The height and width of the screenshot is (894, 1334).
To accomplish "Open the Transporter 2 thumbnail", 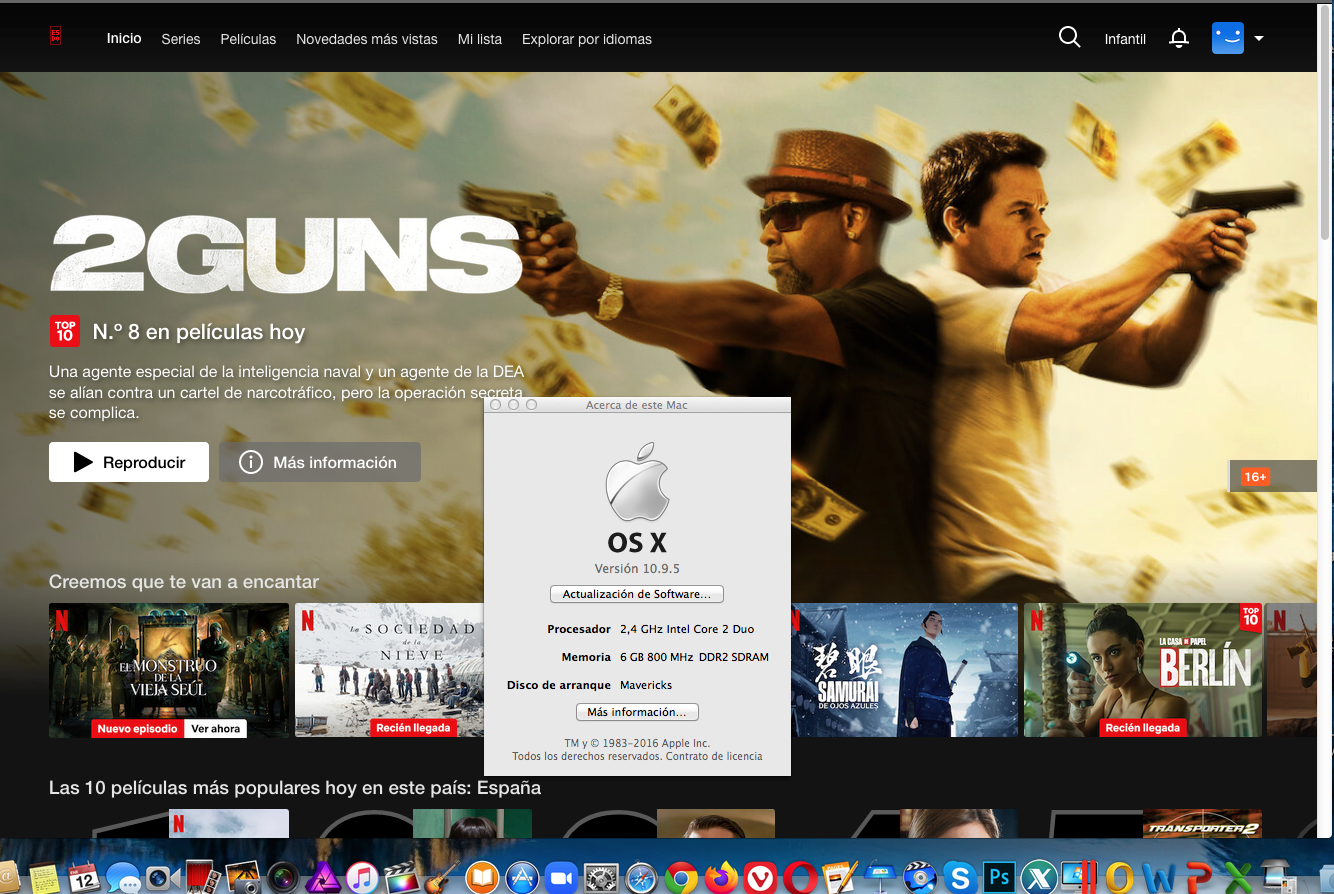I will tap(1202, 824).
